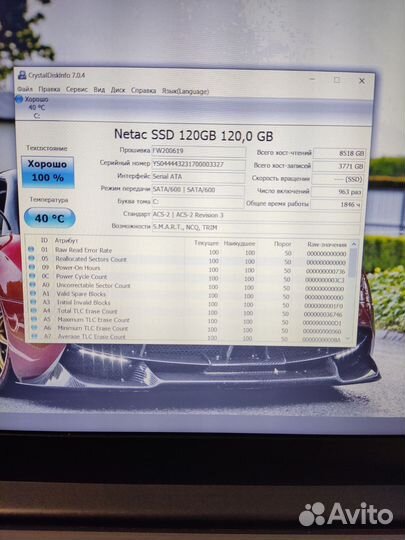Click the rotation speed value (SSD)
Screen dimensions: 405x540
338,179
